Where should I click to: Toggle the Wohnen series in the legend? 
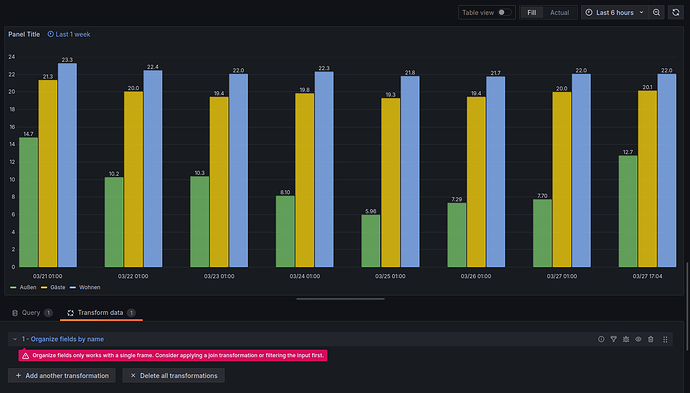point(89,287)
